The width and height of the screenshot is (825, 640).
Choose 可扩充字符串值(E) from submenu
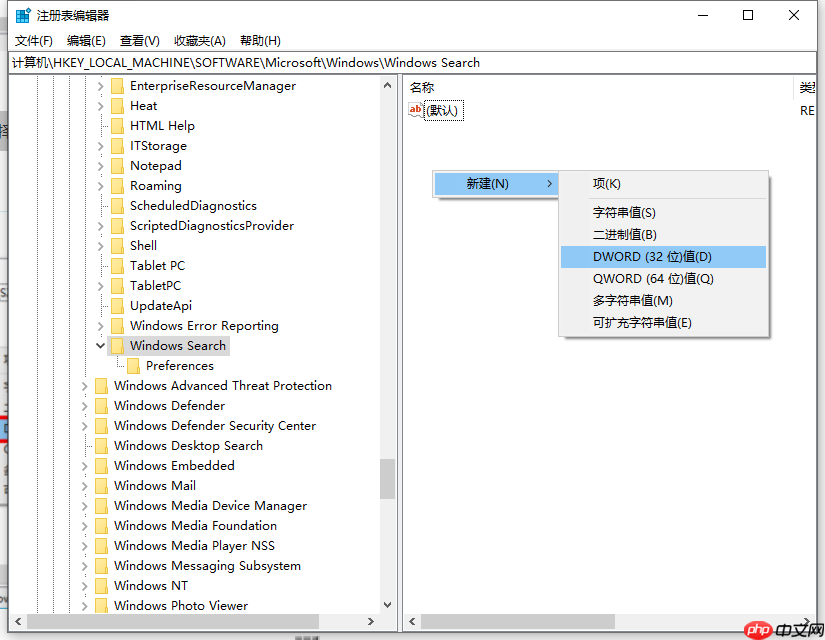663,323
